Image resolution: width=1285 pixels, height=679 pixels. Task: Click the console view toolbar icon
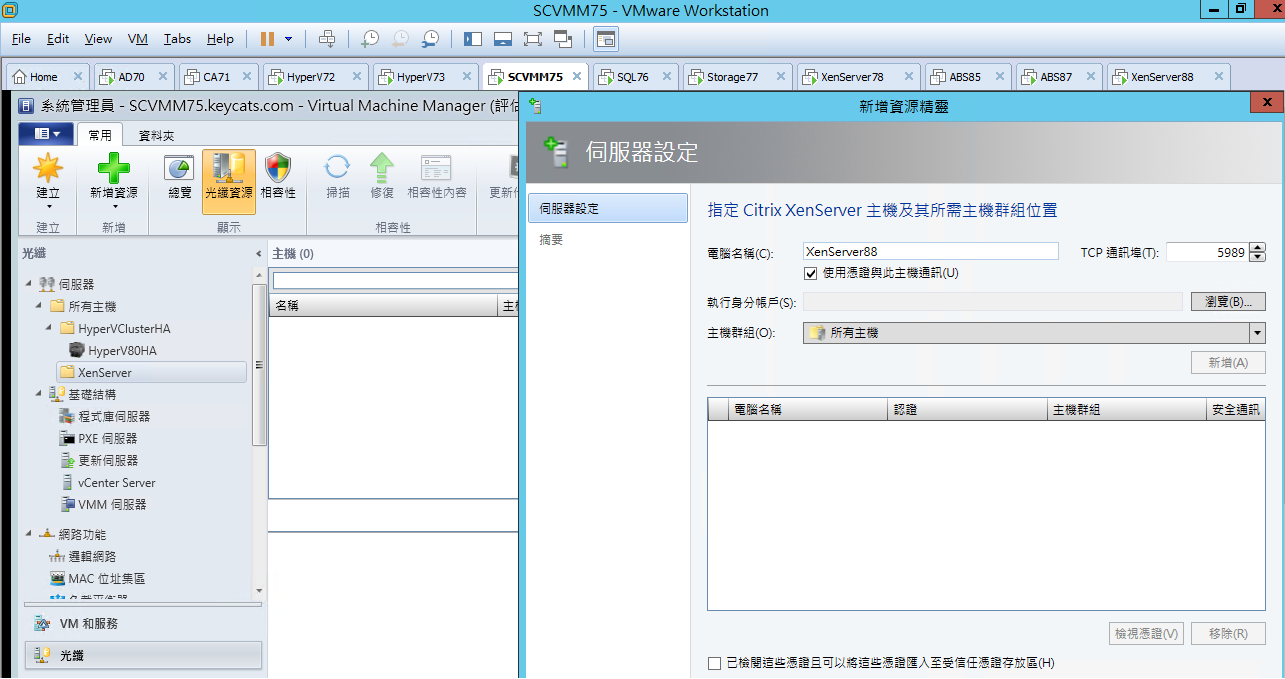pyautogui.click(x=606, y=39)
